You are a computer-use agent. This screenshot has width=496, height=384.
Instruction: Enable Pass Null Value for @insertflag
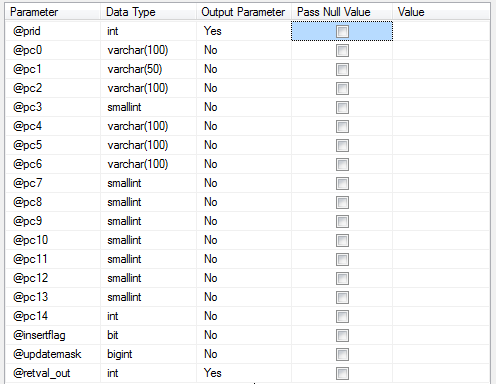[x=342, y=335]
